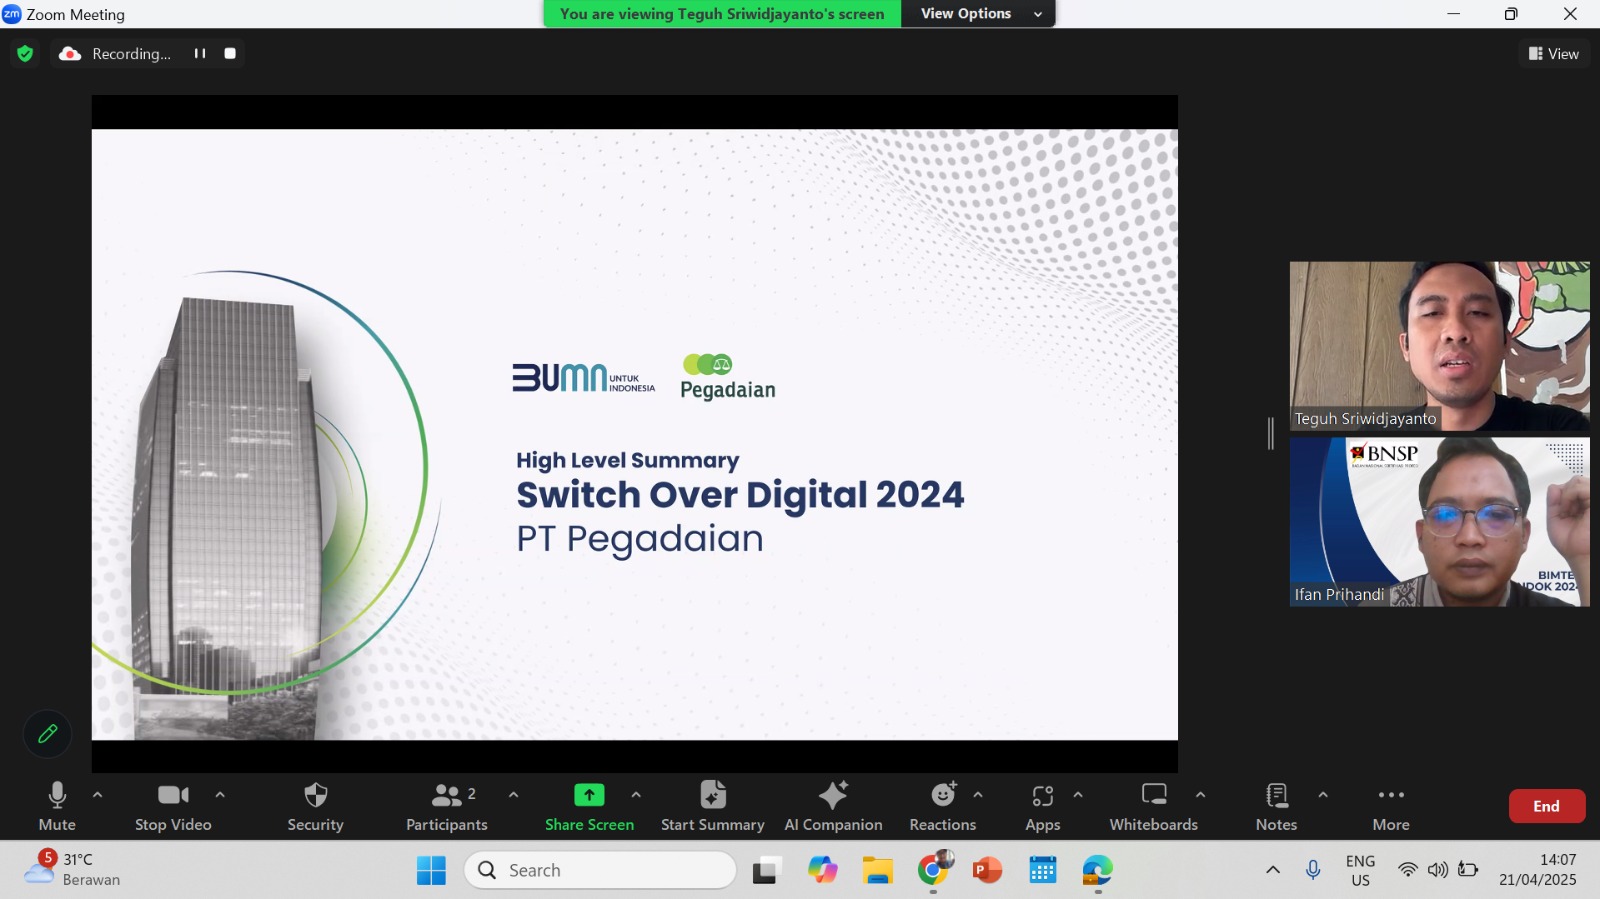Expand arrow next to Reactions

978,795
